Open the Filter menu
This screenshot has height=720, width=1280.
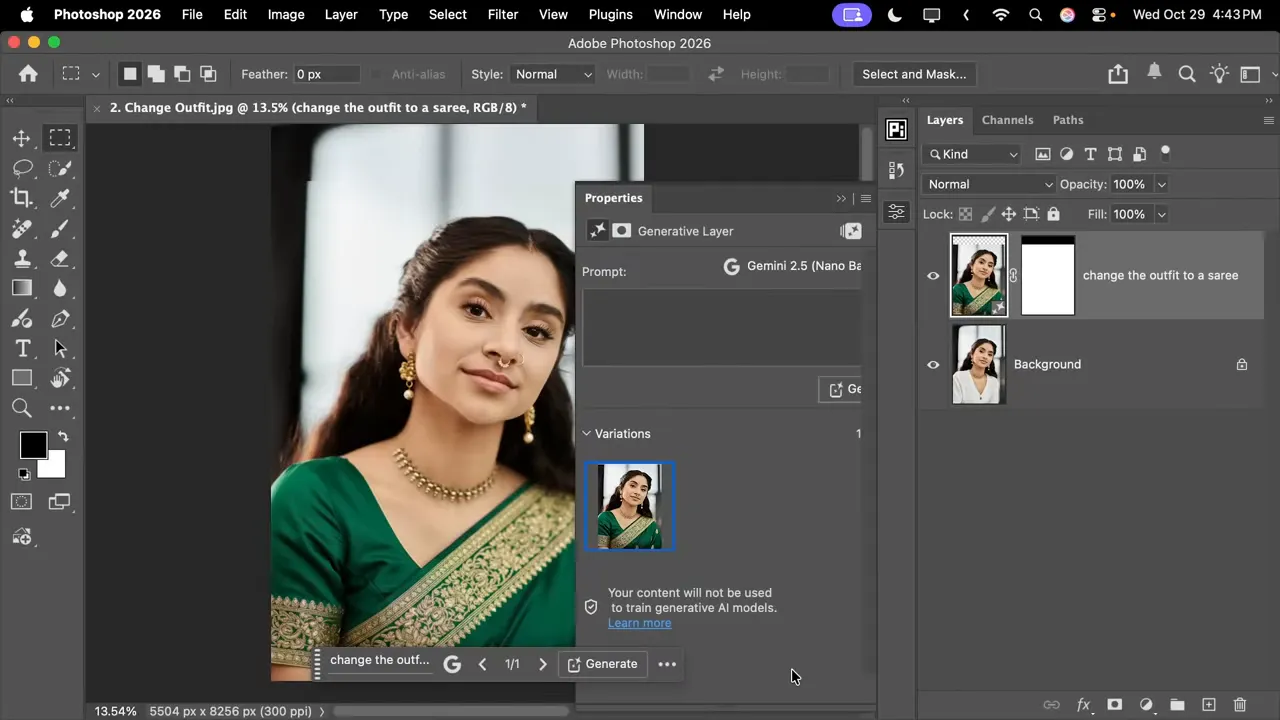502,14
